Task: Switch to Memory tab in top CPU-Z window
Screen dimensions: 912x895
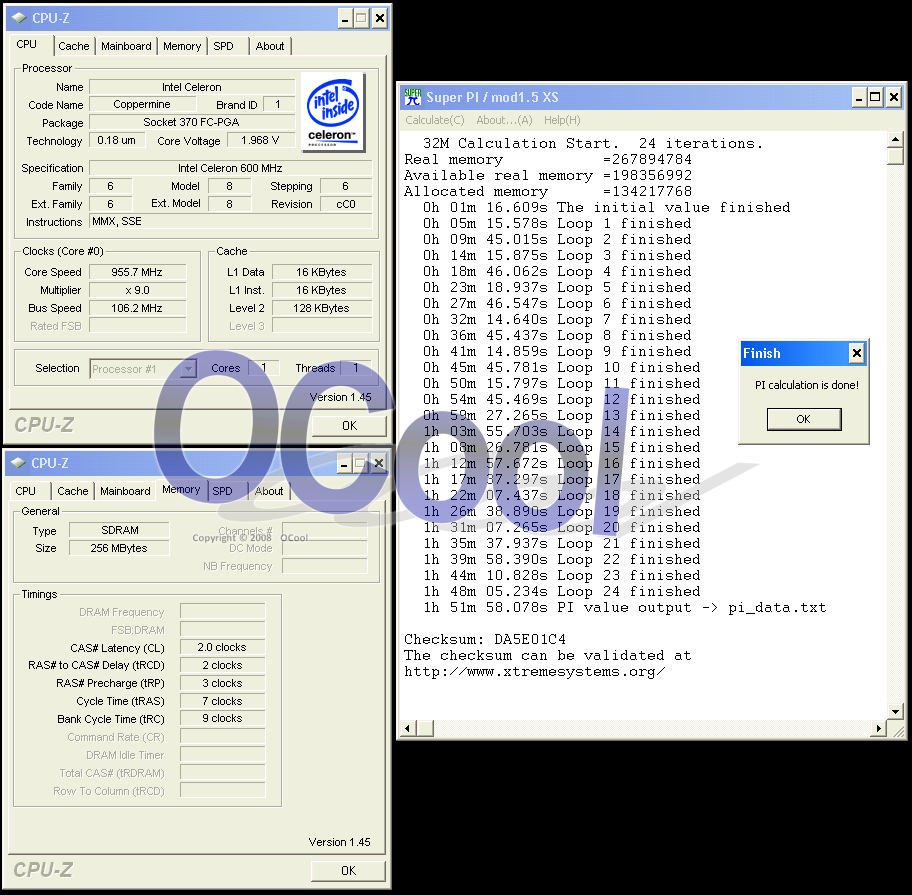Action: coord(181,46)
